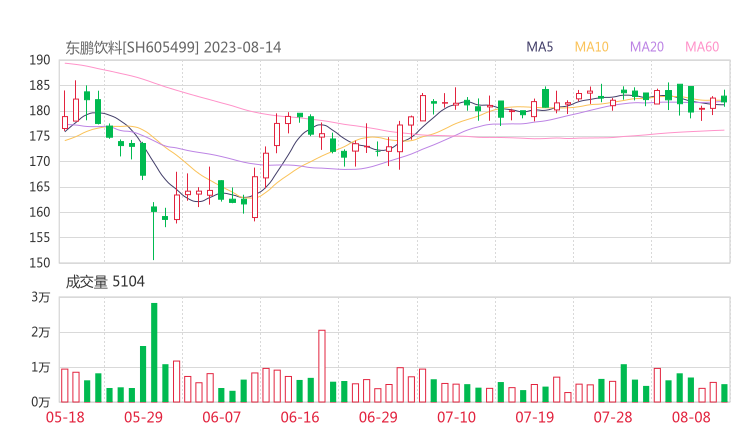Screen dimensions: 740x440
Task: Click the 06-29 date axis label
Action: pyautogui.click(x=378, y=417)
